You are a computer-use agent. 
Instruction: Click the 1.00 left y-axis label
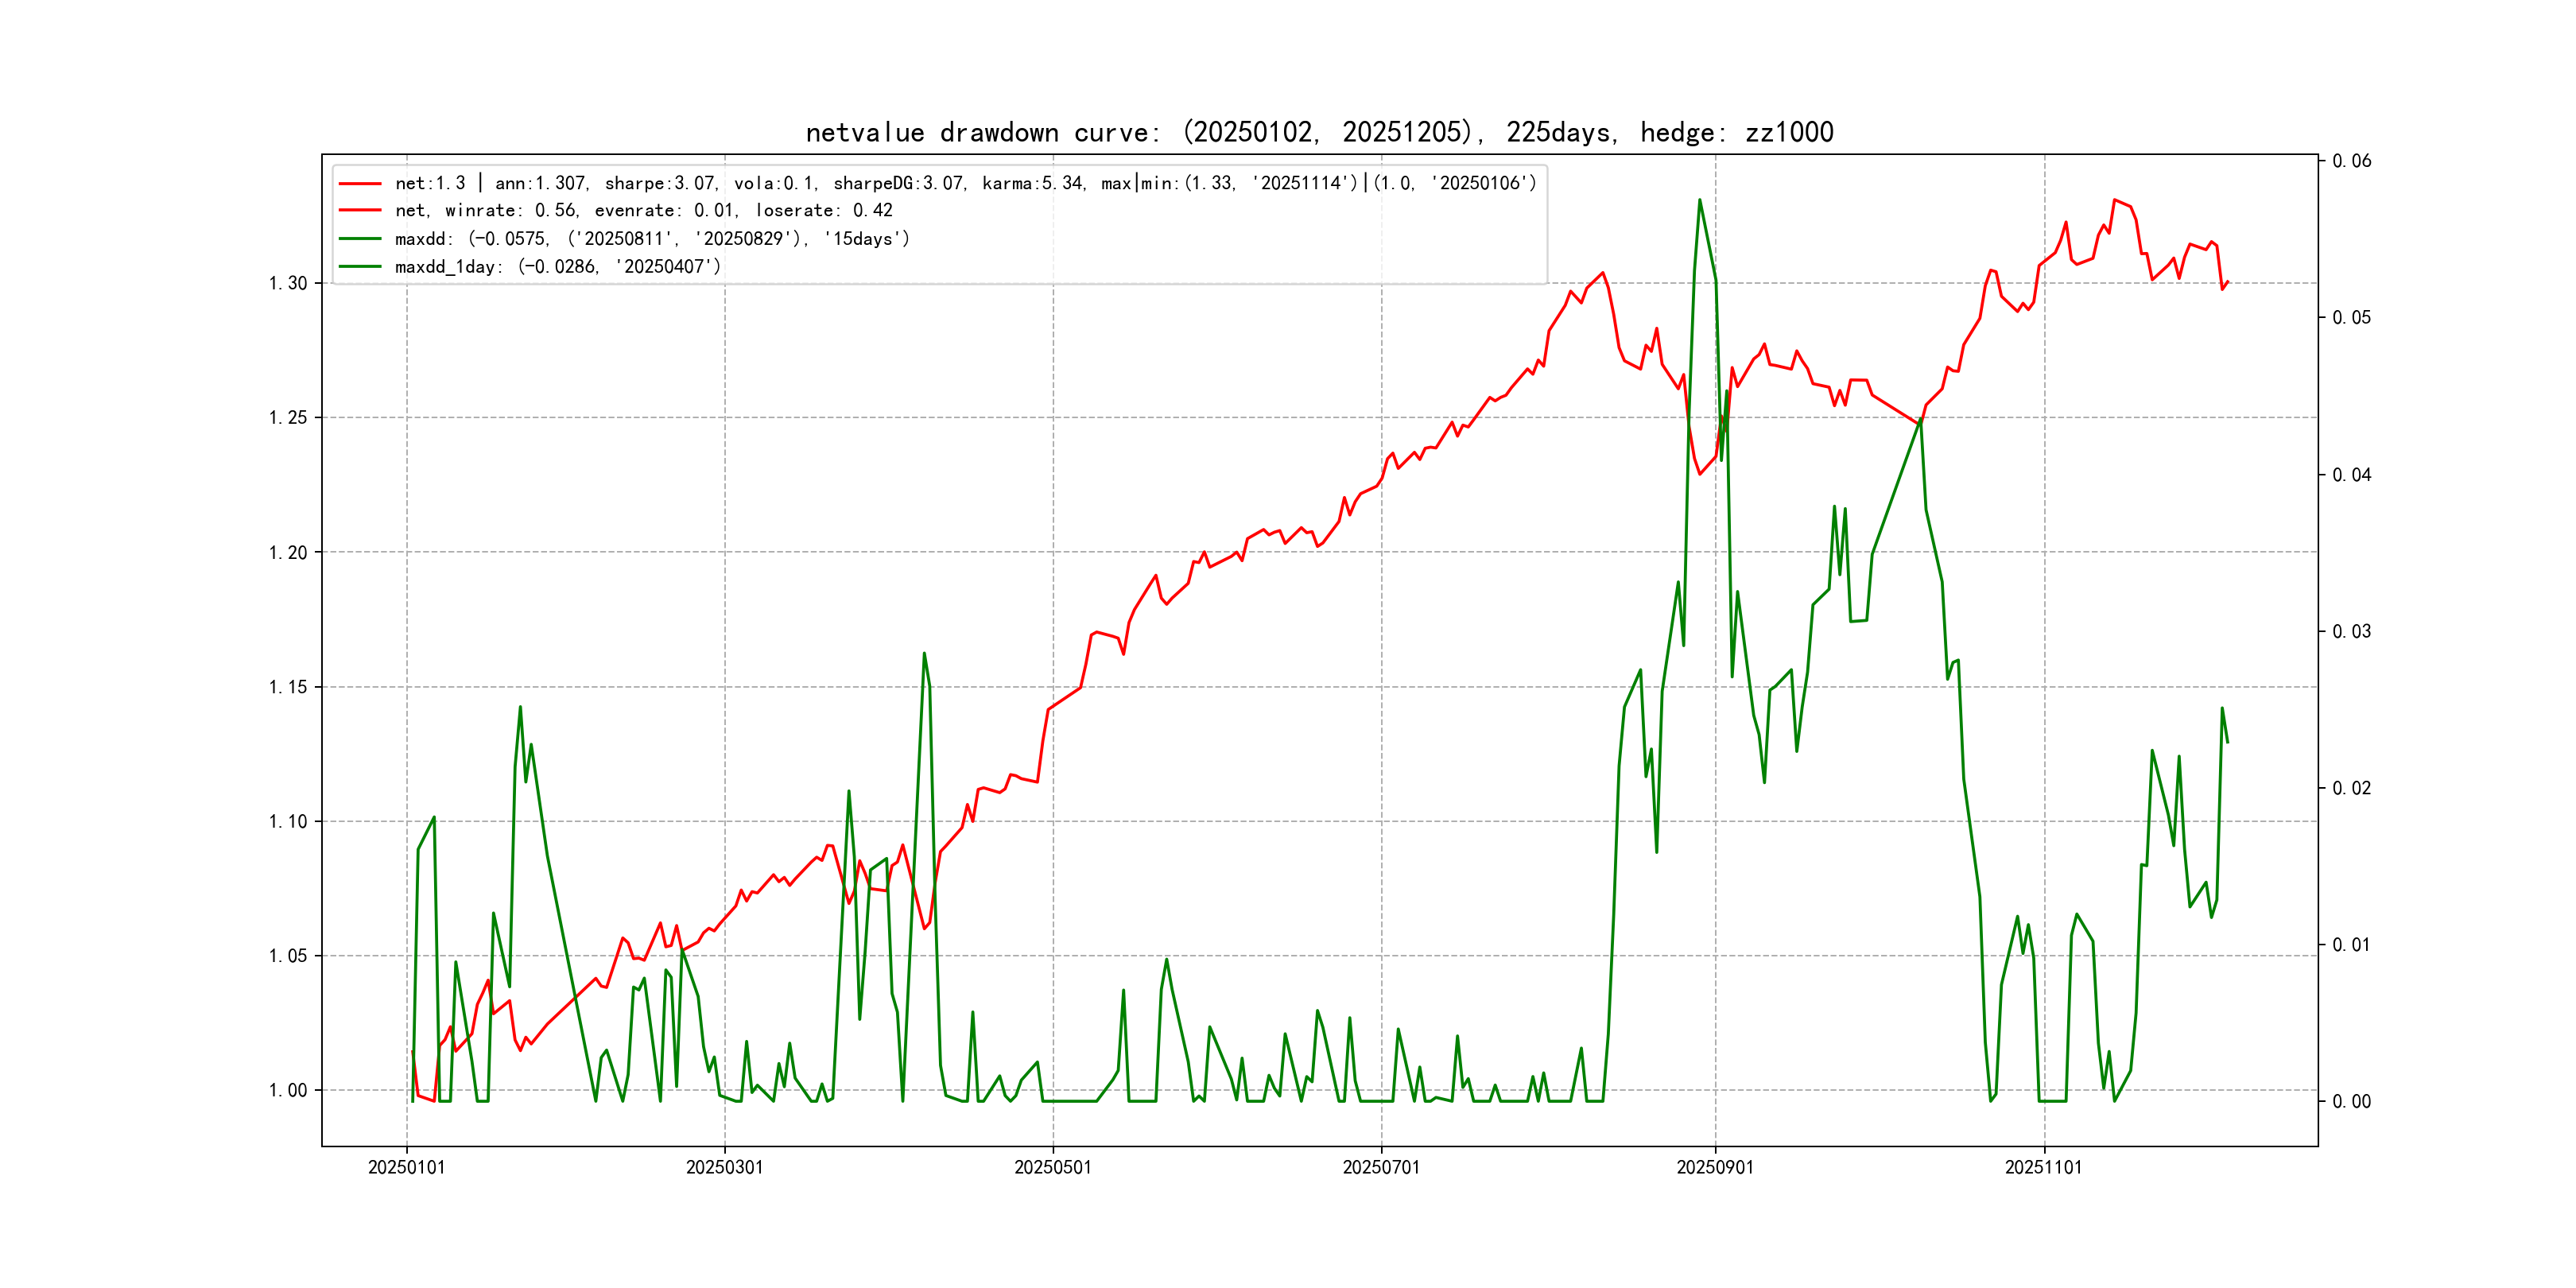288,1090
